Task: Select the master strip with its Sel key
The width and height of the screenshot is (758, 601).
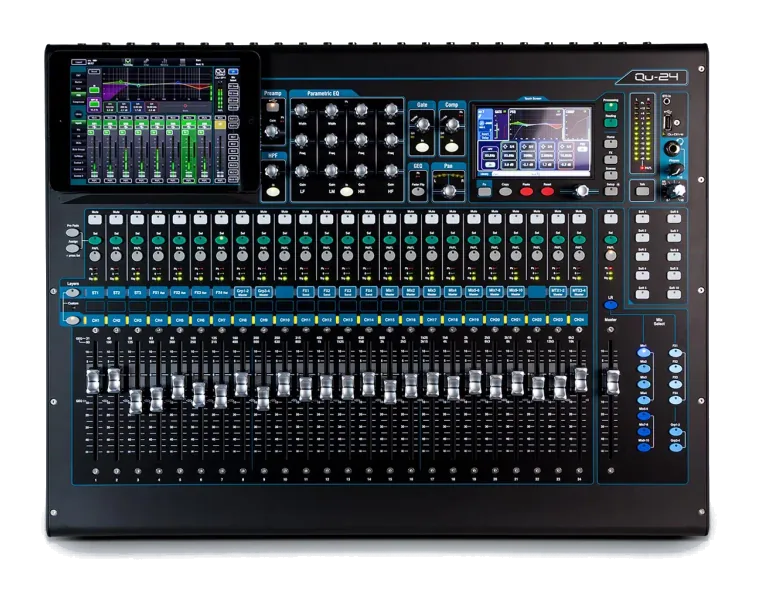Action: pyautogui.click(x=611, y=239)
